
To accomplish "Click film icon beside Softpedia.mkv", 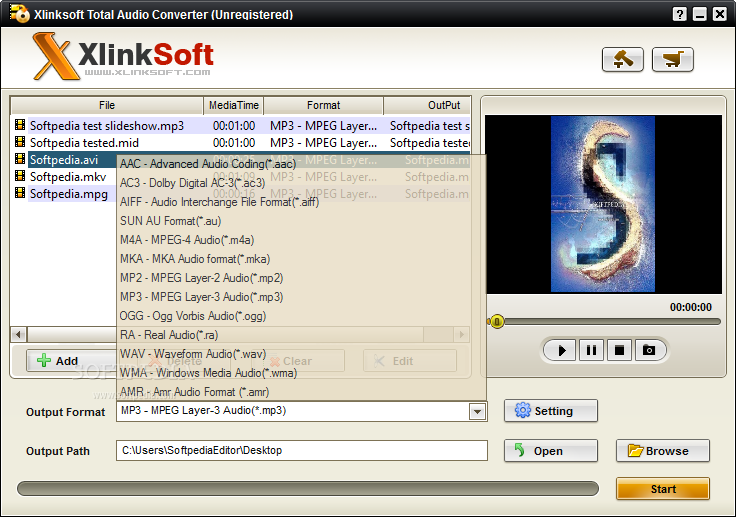I will pos(20,176).
